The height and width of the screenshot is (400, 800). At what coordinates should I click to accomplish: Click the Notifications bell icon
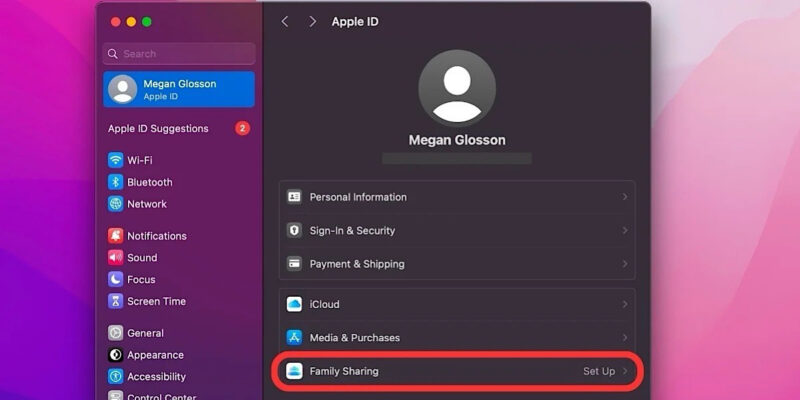115,236
